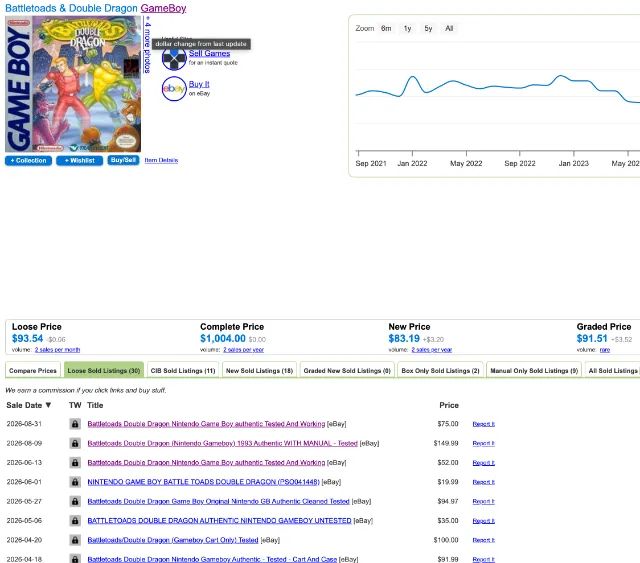Select Loose Sold Listings (30) tab

(104, 370)
